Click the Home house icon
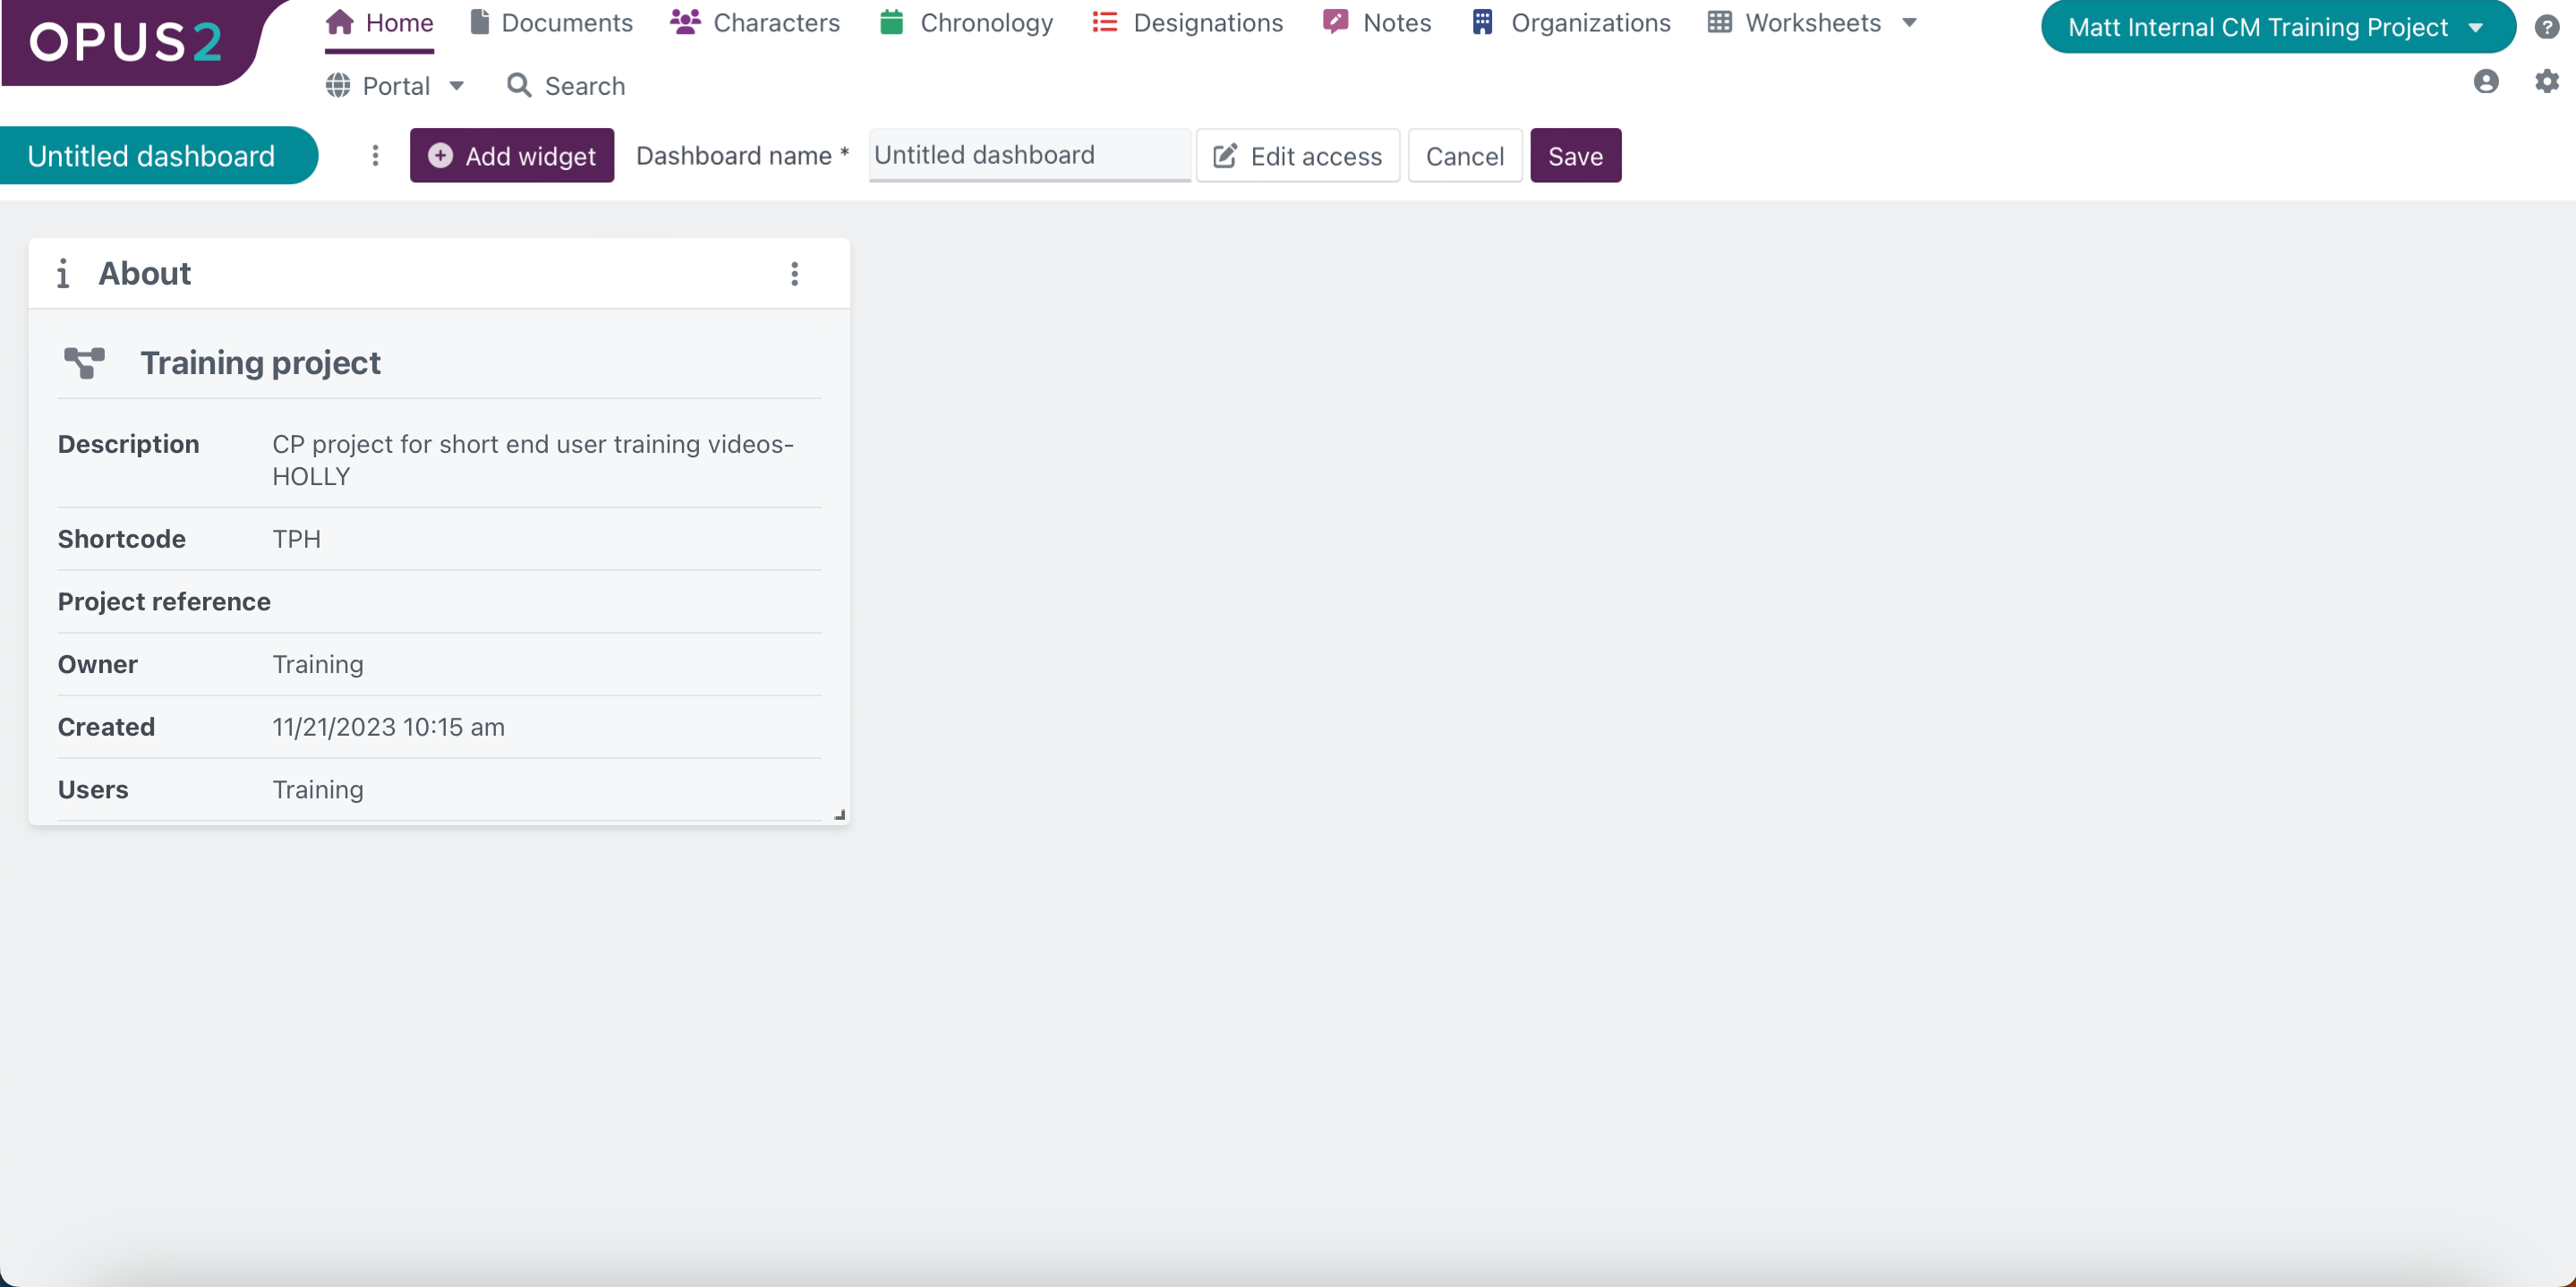This screenshot has height=1287, width=2576. [340, 22]
